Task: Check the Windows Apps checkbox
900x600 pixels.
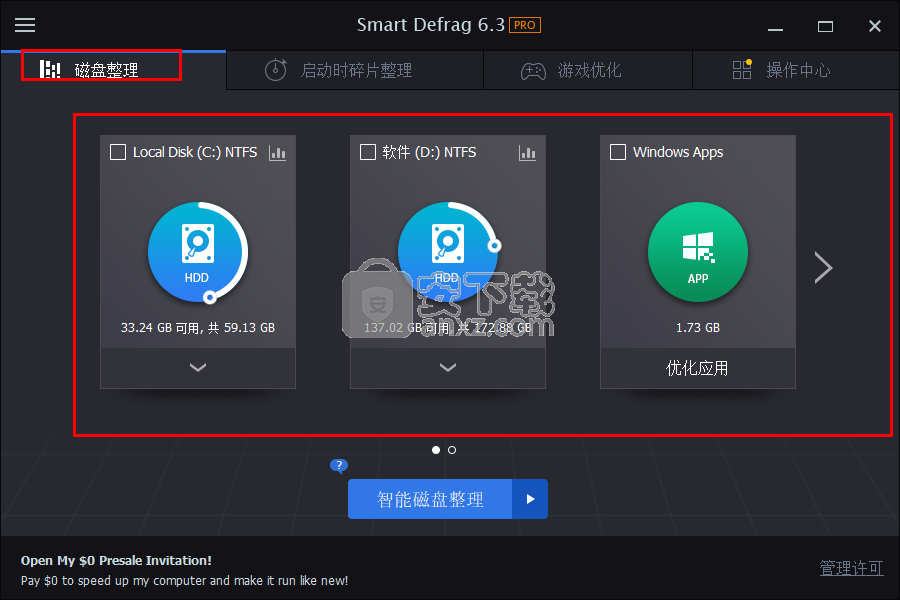Action: coord(618,152)
